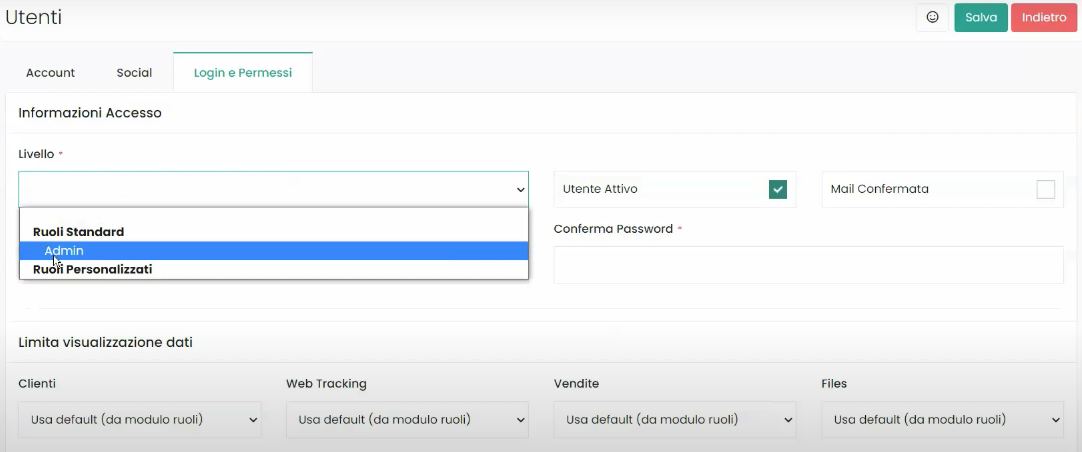Viewport: 1082px width, 452px height.
Task: Uncheck the Utente Attivo checkbox
Action: (x=778, y=189)
